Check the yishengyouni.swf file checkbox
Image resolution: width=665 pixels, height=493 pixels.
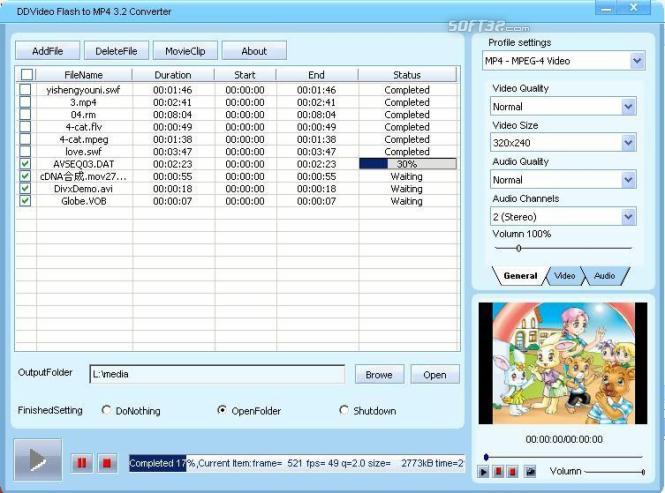25,90
